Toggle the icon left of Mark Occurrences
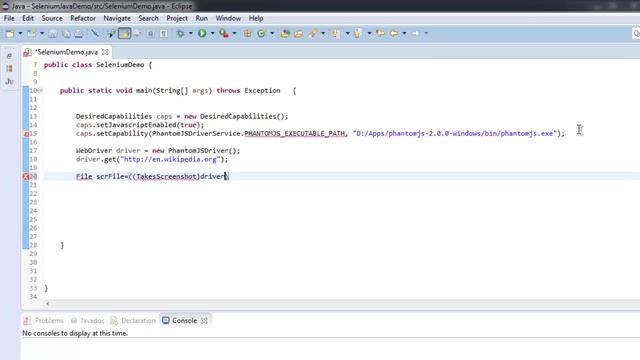640x360 pixels. click(111, 33)
